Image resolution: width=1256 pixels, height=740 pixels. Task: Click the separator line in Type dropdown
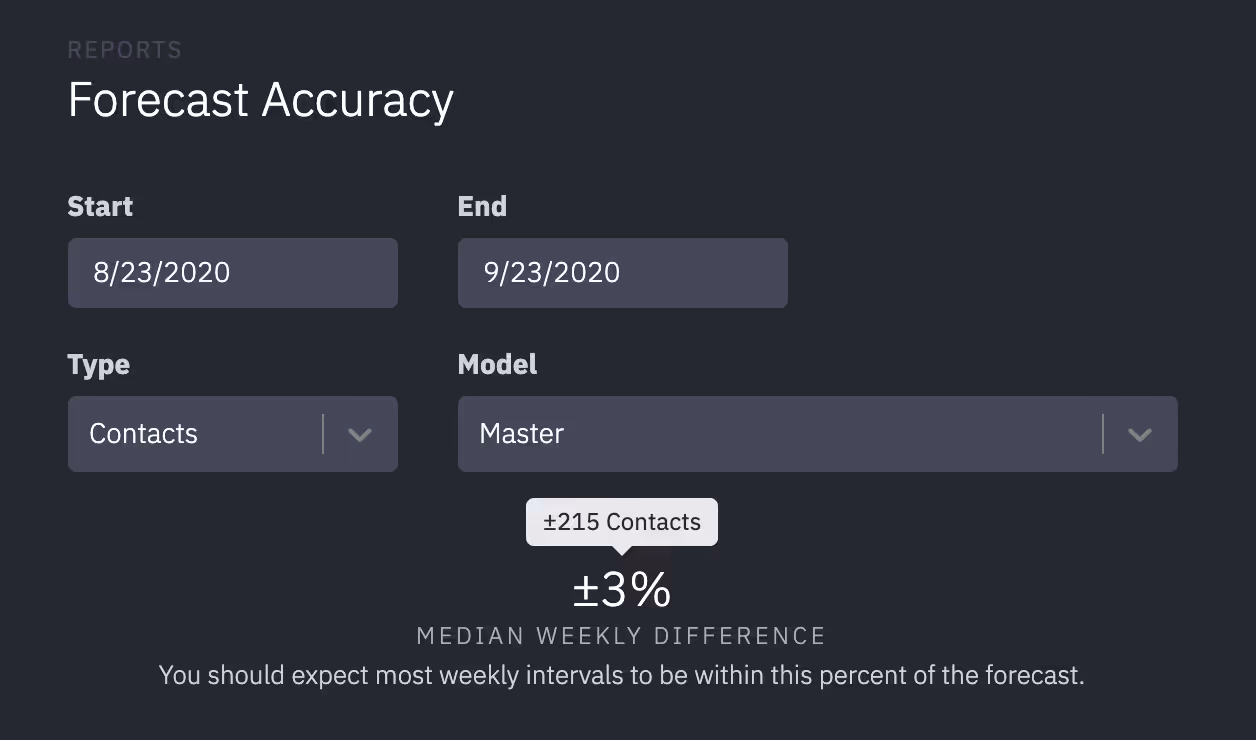(x=323, y=434)
